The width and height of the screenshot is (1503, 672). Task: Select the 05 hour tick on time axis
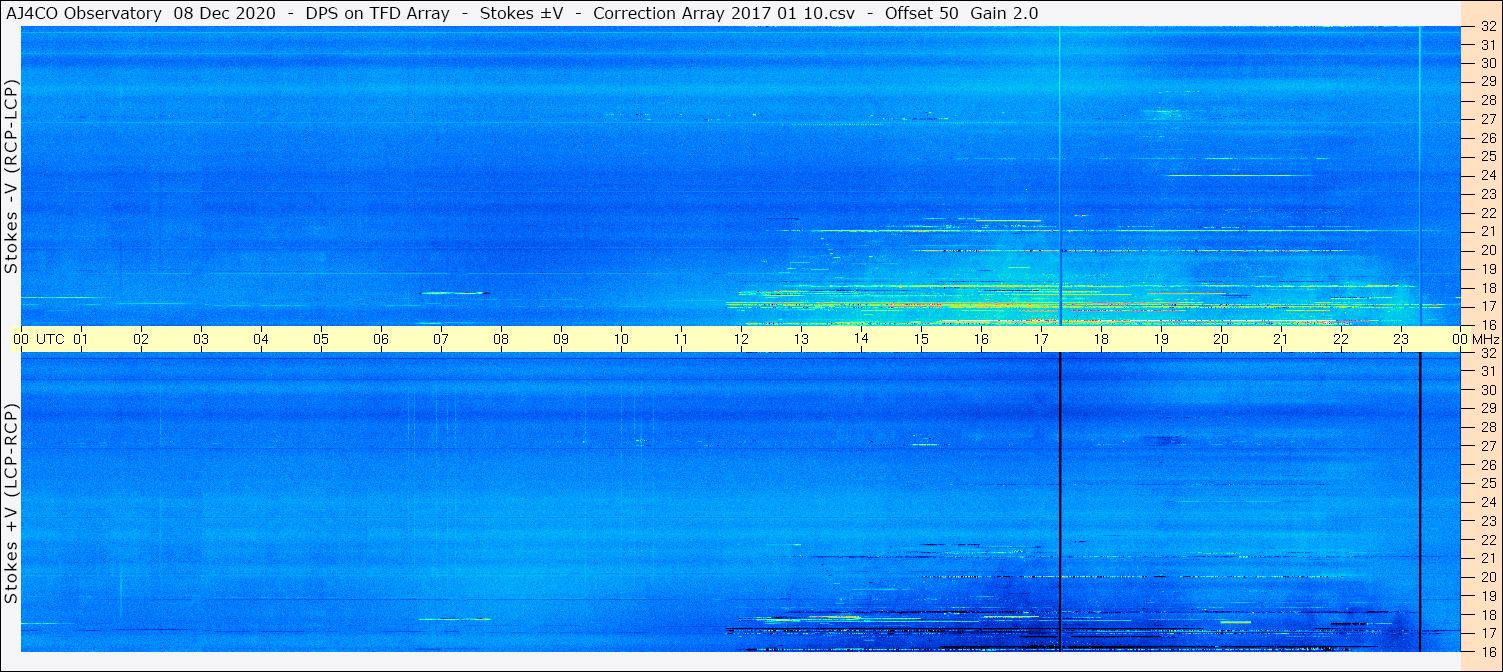(321, 339)
